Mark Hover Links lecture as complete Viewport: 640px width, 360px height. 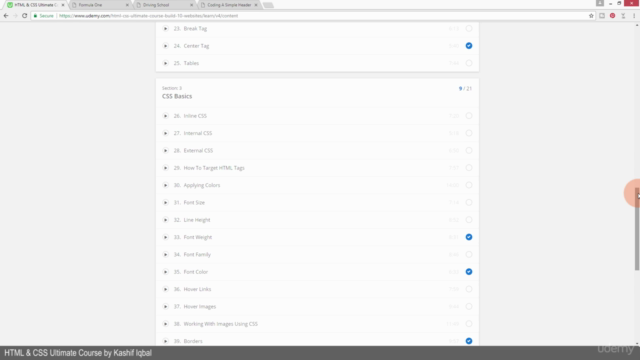coord(469,289)
